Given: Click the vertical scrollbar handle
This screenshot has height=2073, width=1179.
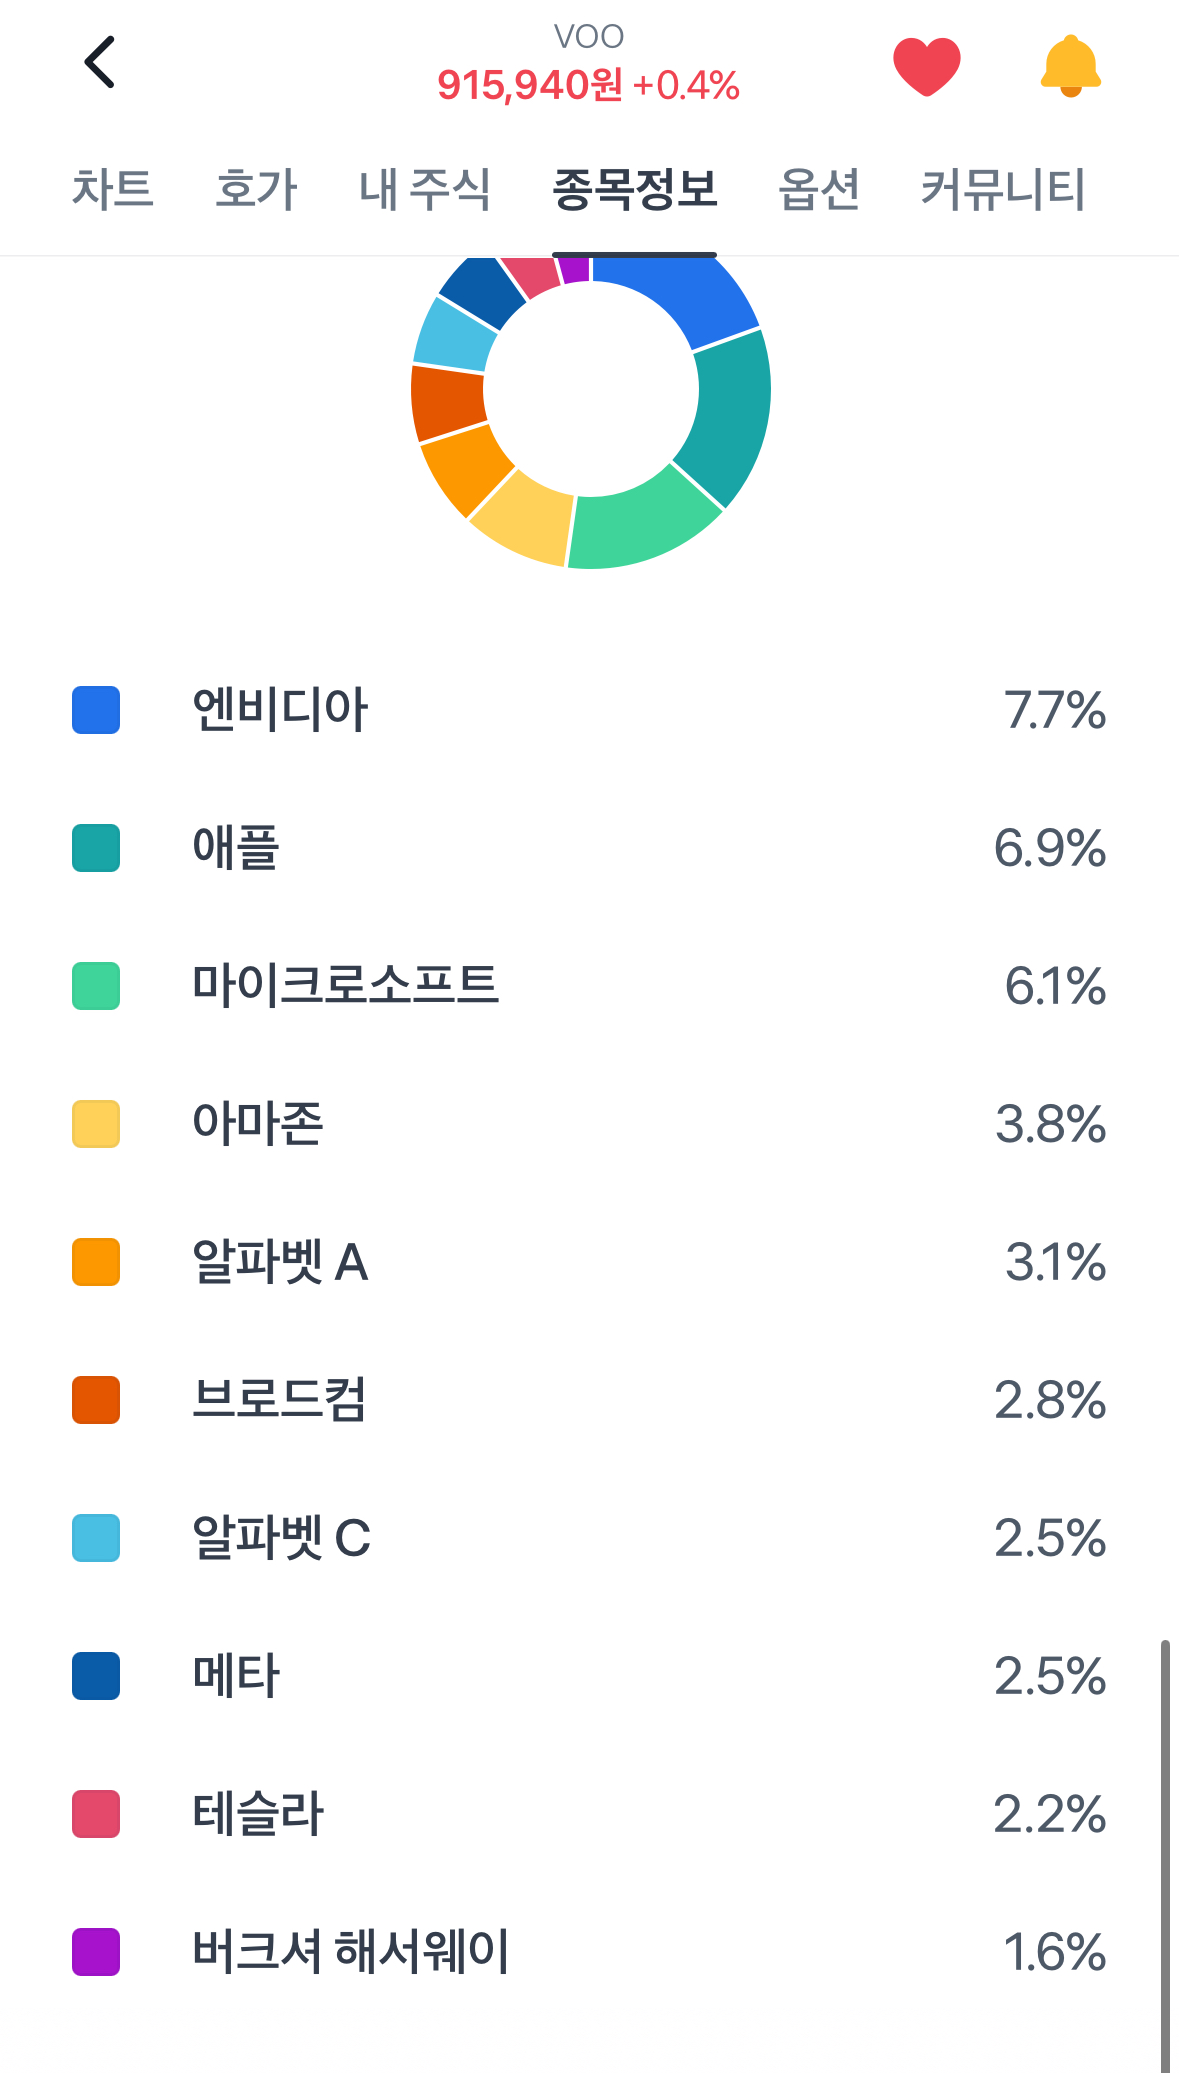Looking at the screenshot, I should 1165,1856.
